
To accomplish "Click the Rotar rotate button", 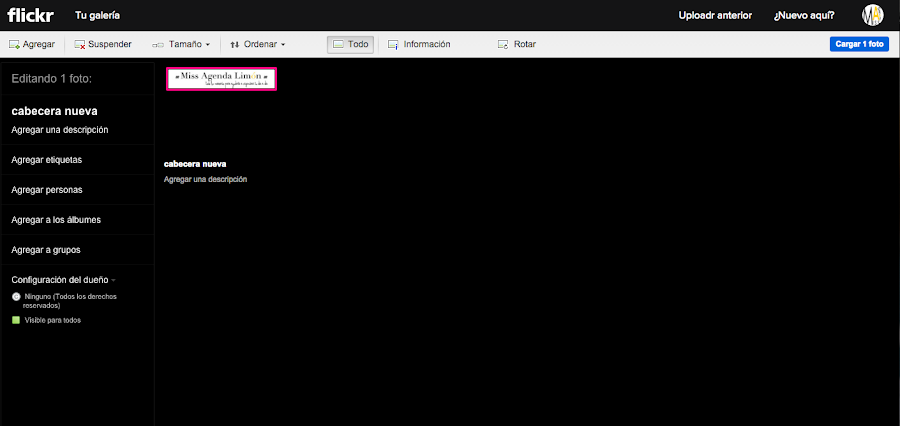I will tap(517, 44).
